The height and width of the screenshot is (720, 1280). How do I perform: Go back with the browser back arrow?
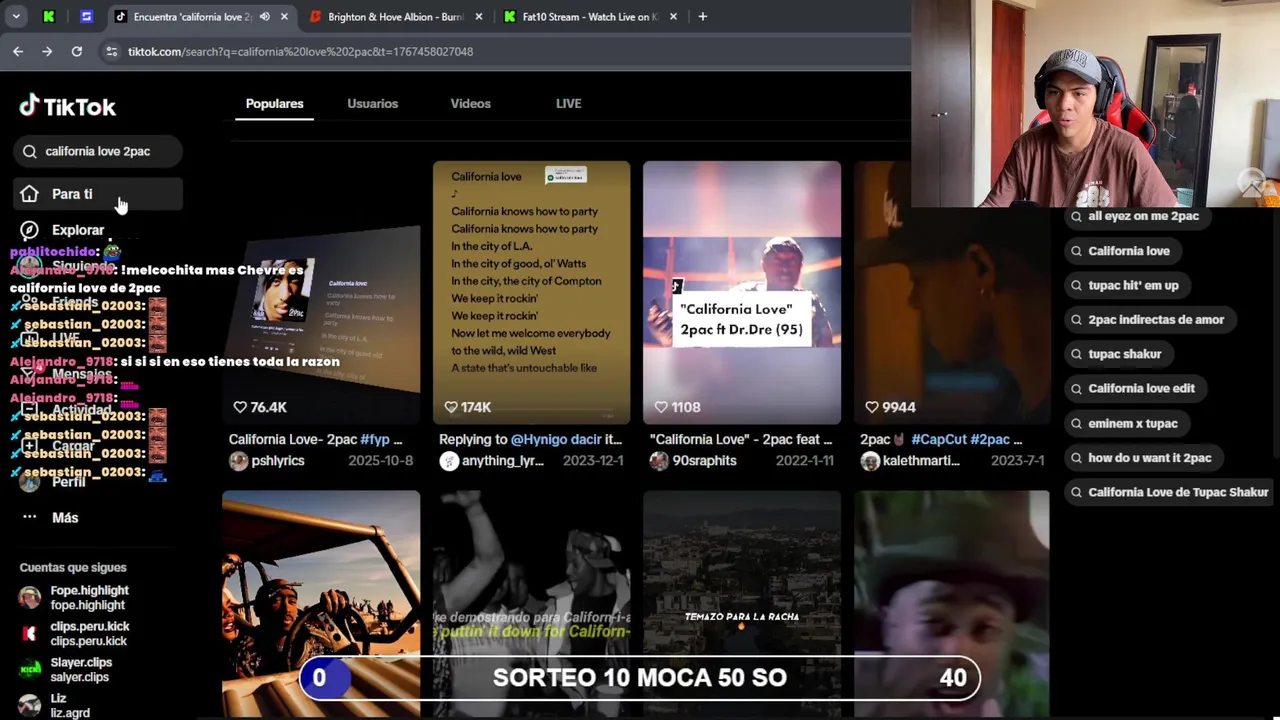click(18, 51)
